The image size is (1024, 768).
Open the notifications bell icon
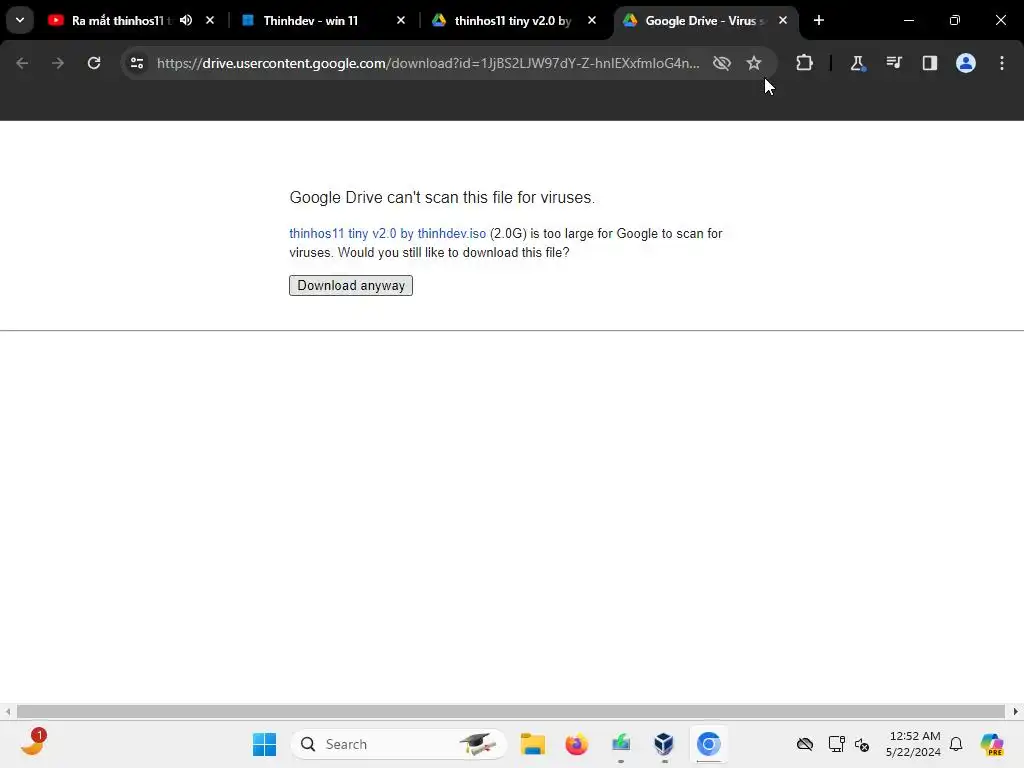pyautogui.click(x=956, y=744)
